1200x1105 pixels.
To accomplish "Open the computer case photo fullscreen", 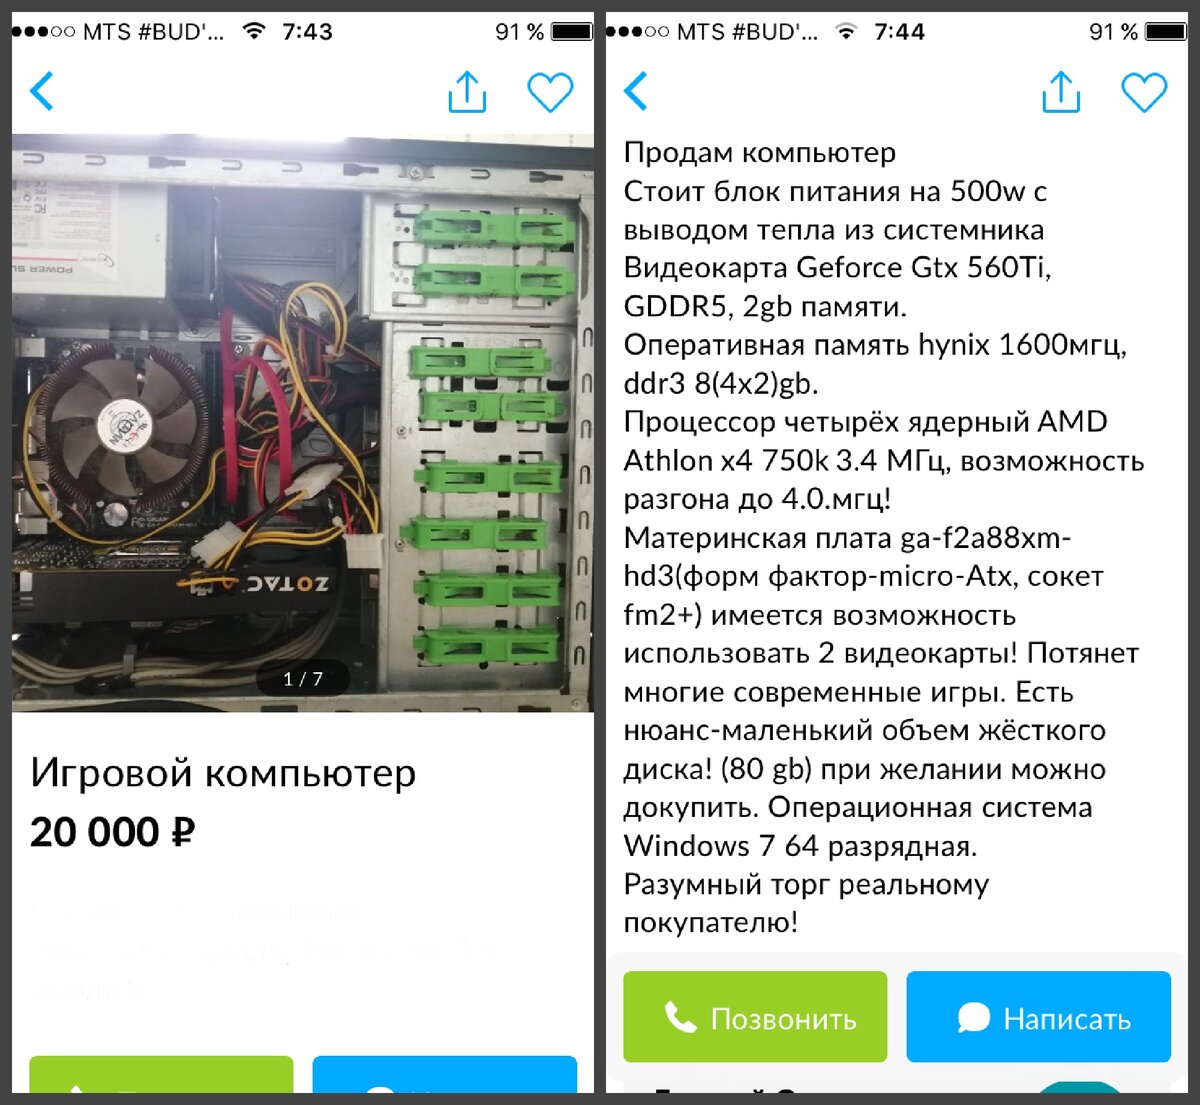I will [x=302, y=423].
